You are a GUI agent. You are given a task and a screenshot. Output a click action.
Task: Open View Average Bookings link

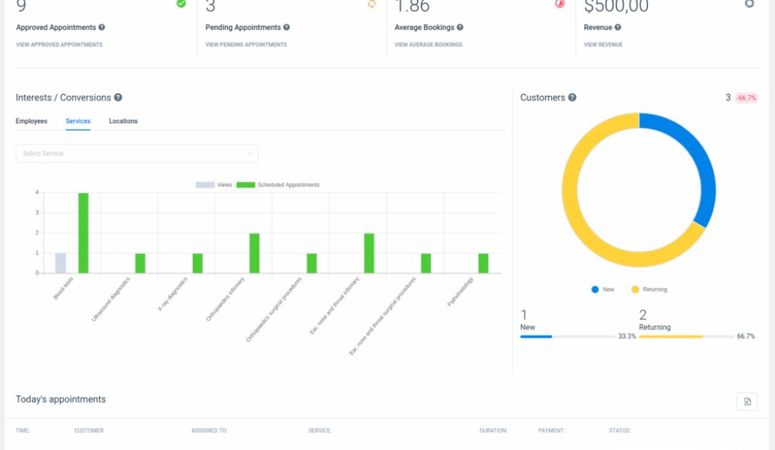point(428,45)
